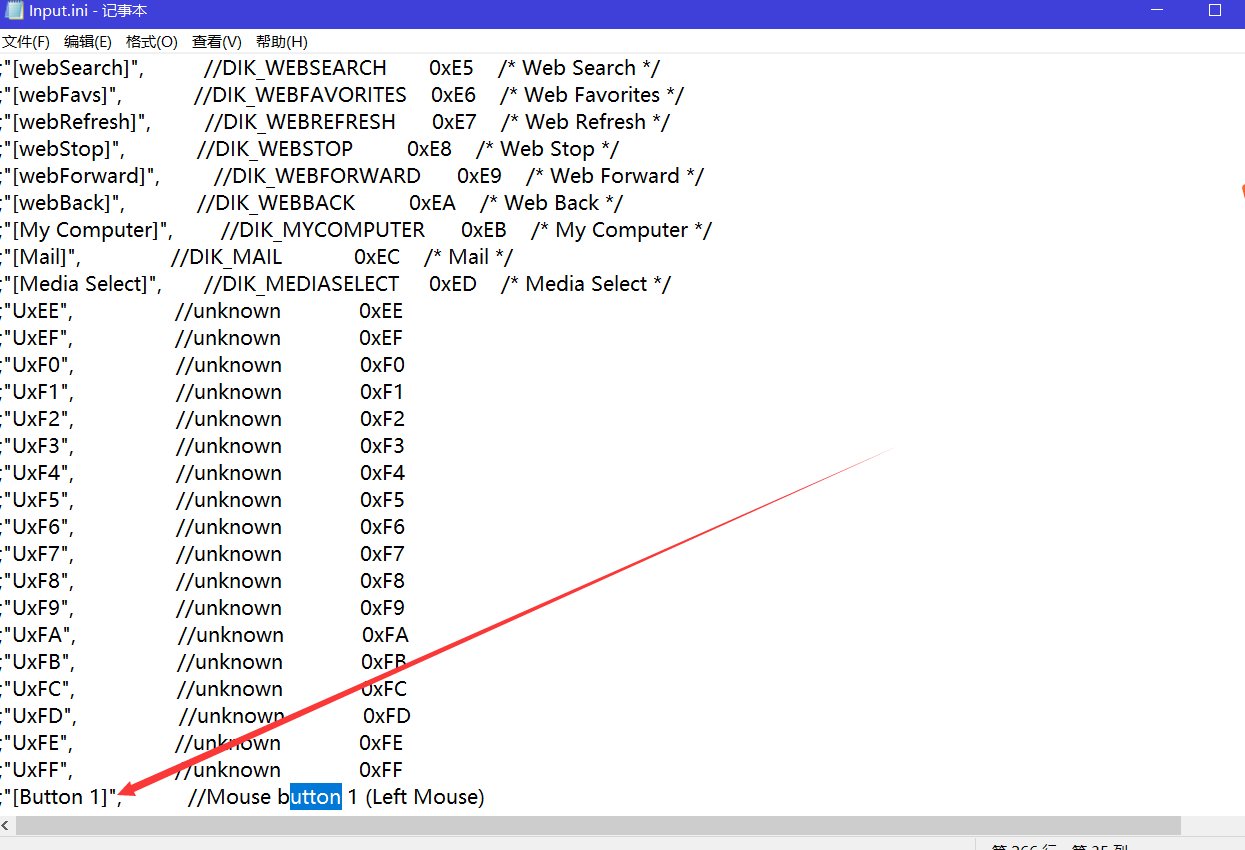Click the horizontal scrollbar thumb
The height and width of the screenshot is (850, 1245).
tap(598, 826)
